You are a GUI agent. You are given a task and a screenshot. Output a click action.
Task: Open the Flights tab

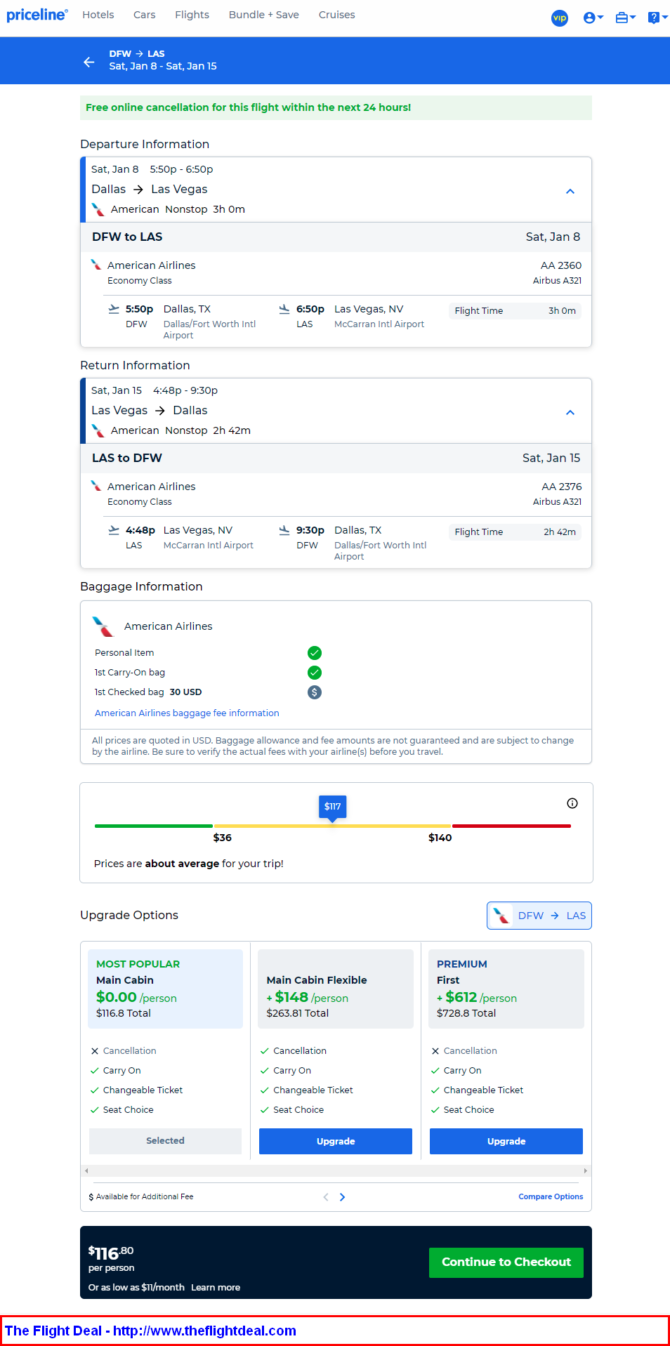pos(192,15)
